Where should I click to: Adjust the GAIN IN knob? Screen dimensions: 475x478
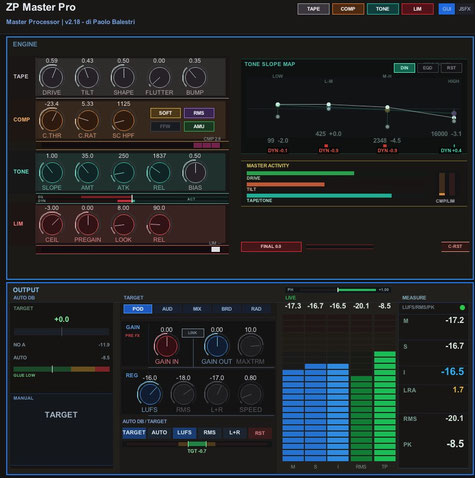[x=166, y=346]
